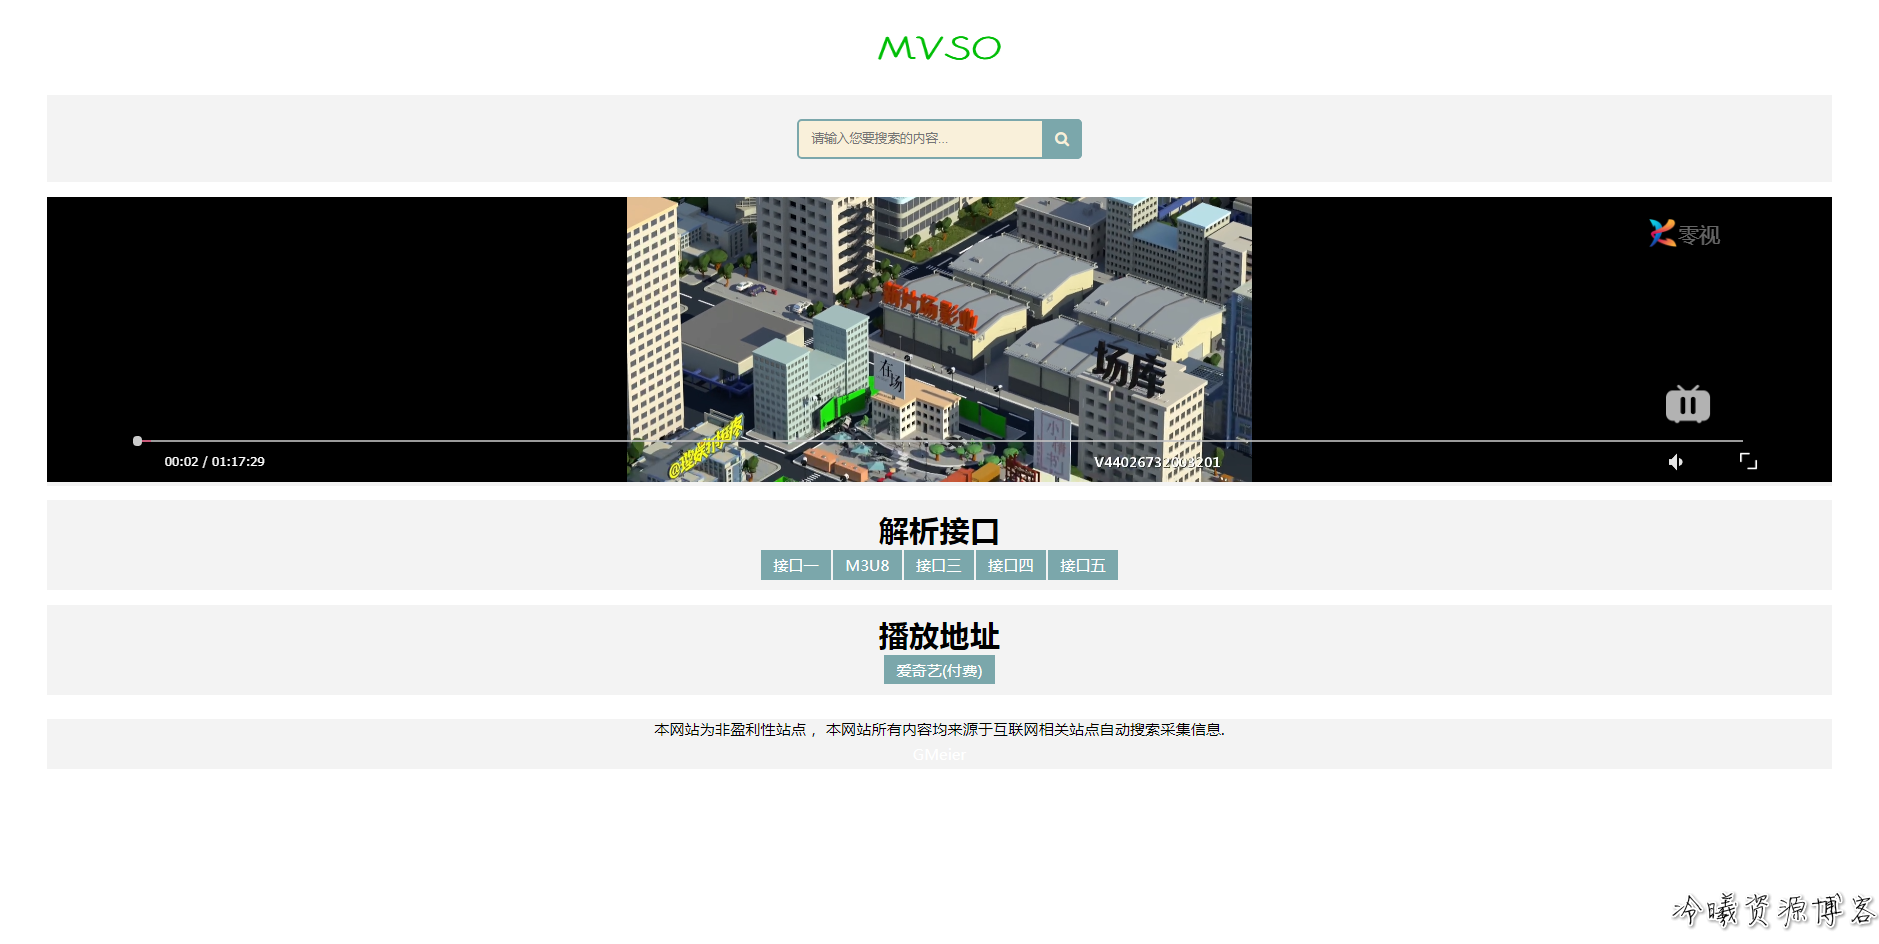Select parsing interface 接口一

[796, 566]
